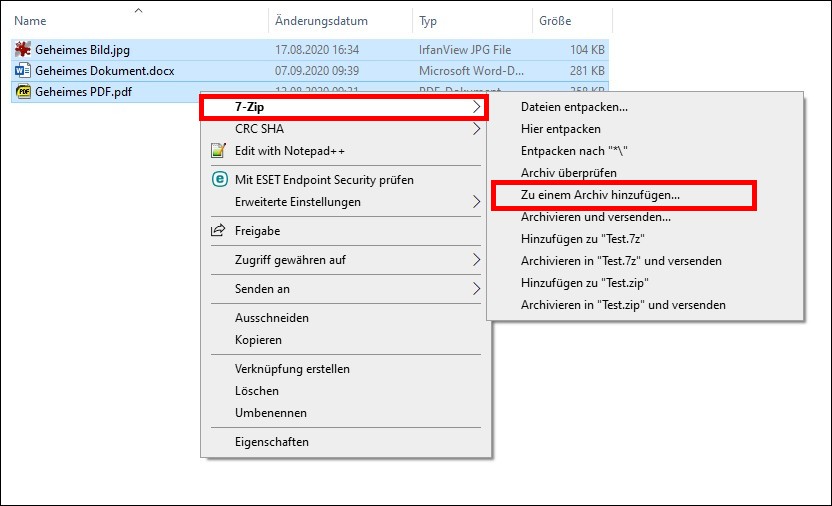
Task: Click the ESET Endpoint Security icon
Action: 218,180
